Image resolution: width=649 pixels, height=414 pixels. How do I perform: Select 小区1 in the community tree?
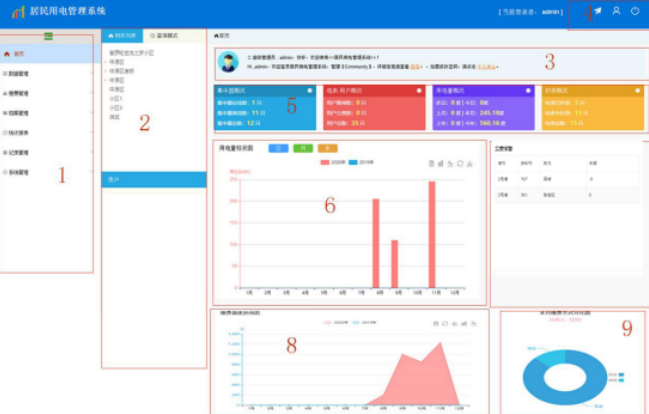[x=116, y=99]
